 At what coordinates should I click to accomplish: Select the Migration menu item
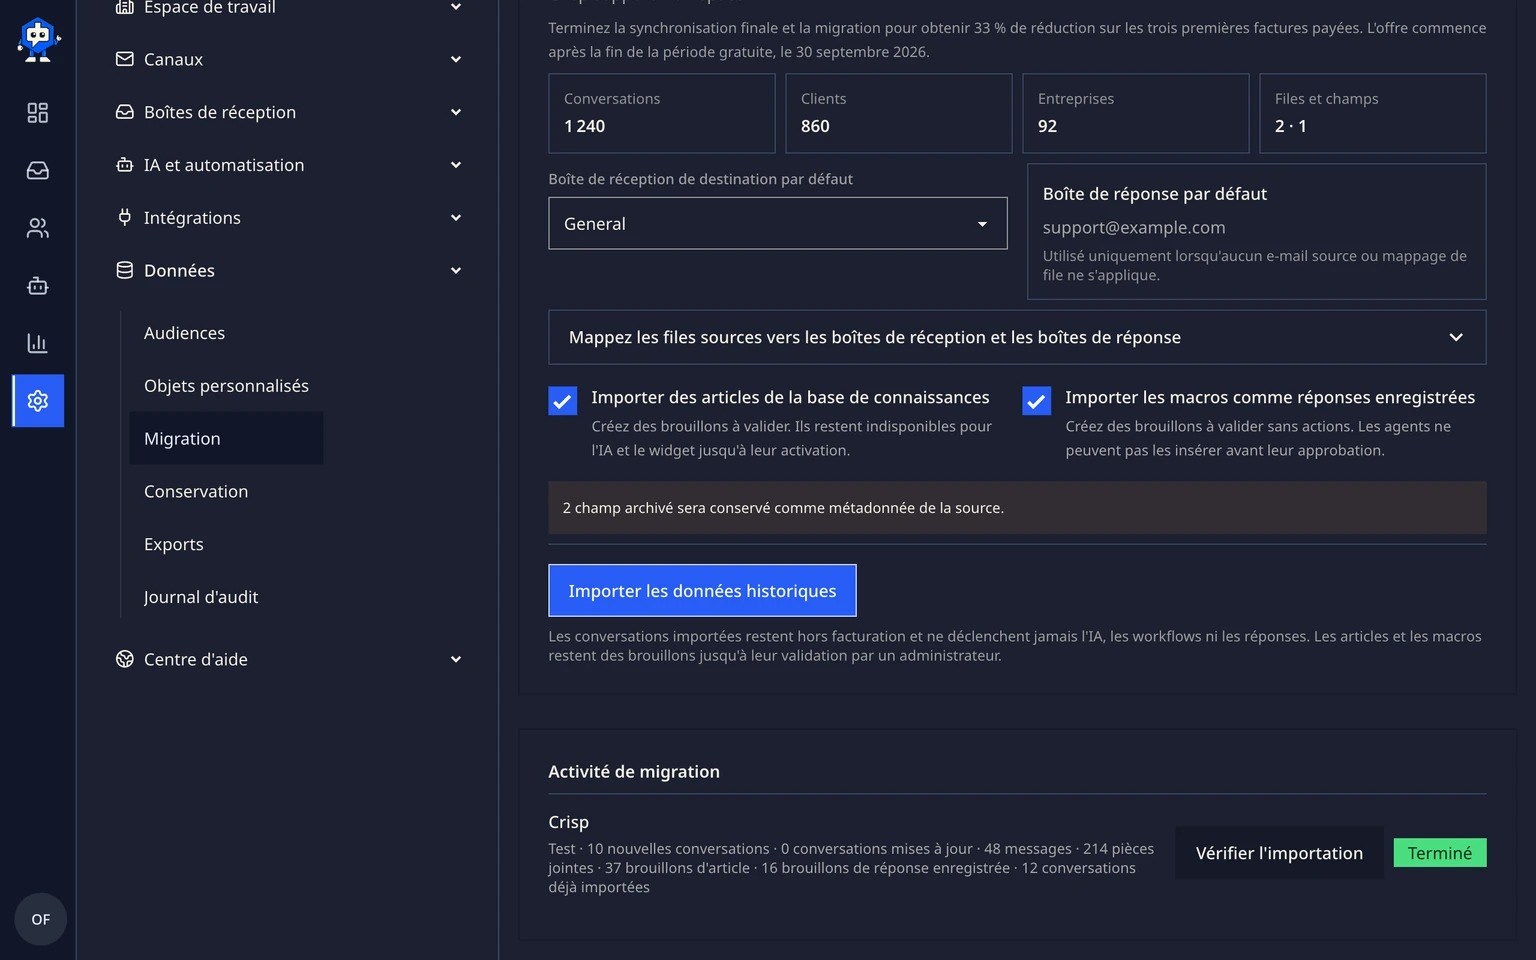[226, 438]
